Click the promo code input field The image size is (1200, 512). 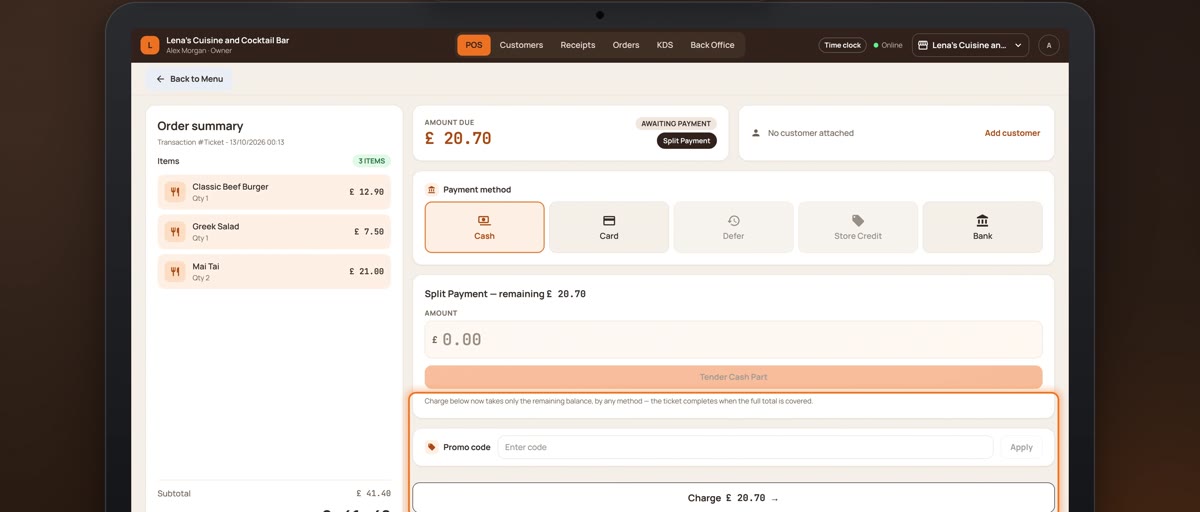click(x=745, y=447)
